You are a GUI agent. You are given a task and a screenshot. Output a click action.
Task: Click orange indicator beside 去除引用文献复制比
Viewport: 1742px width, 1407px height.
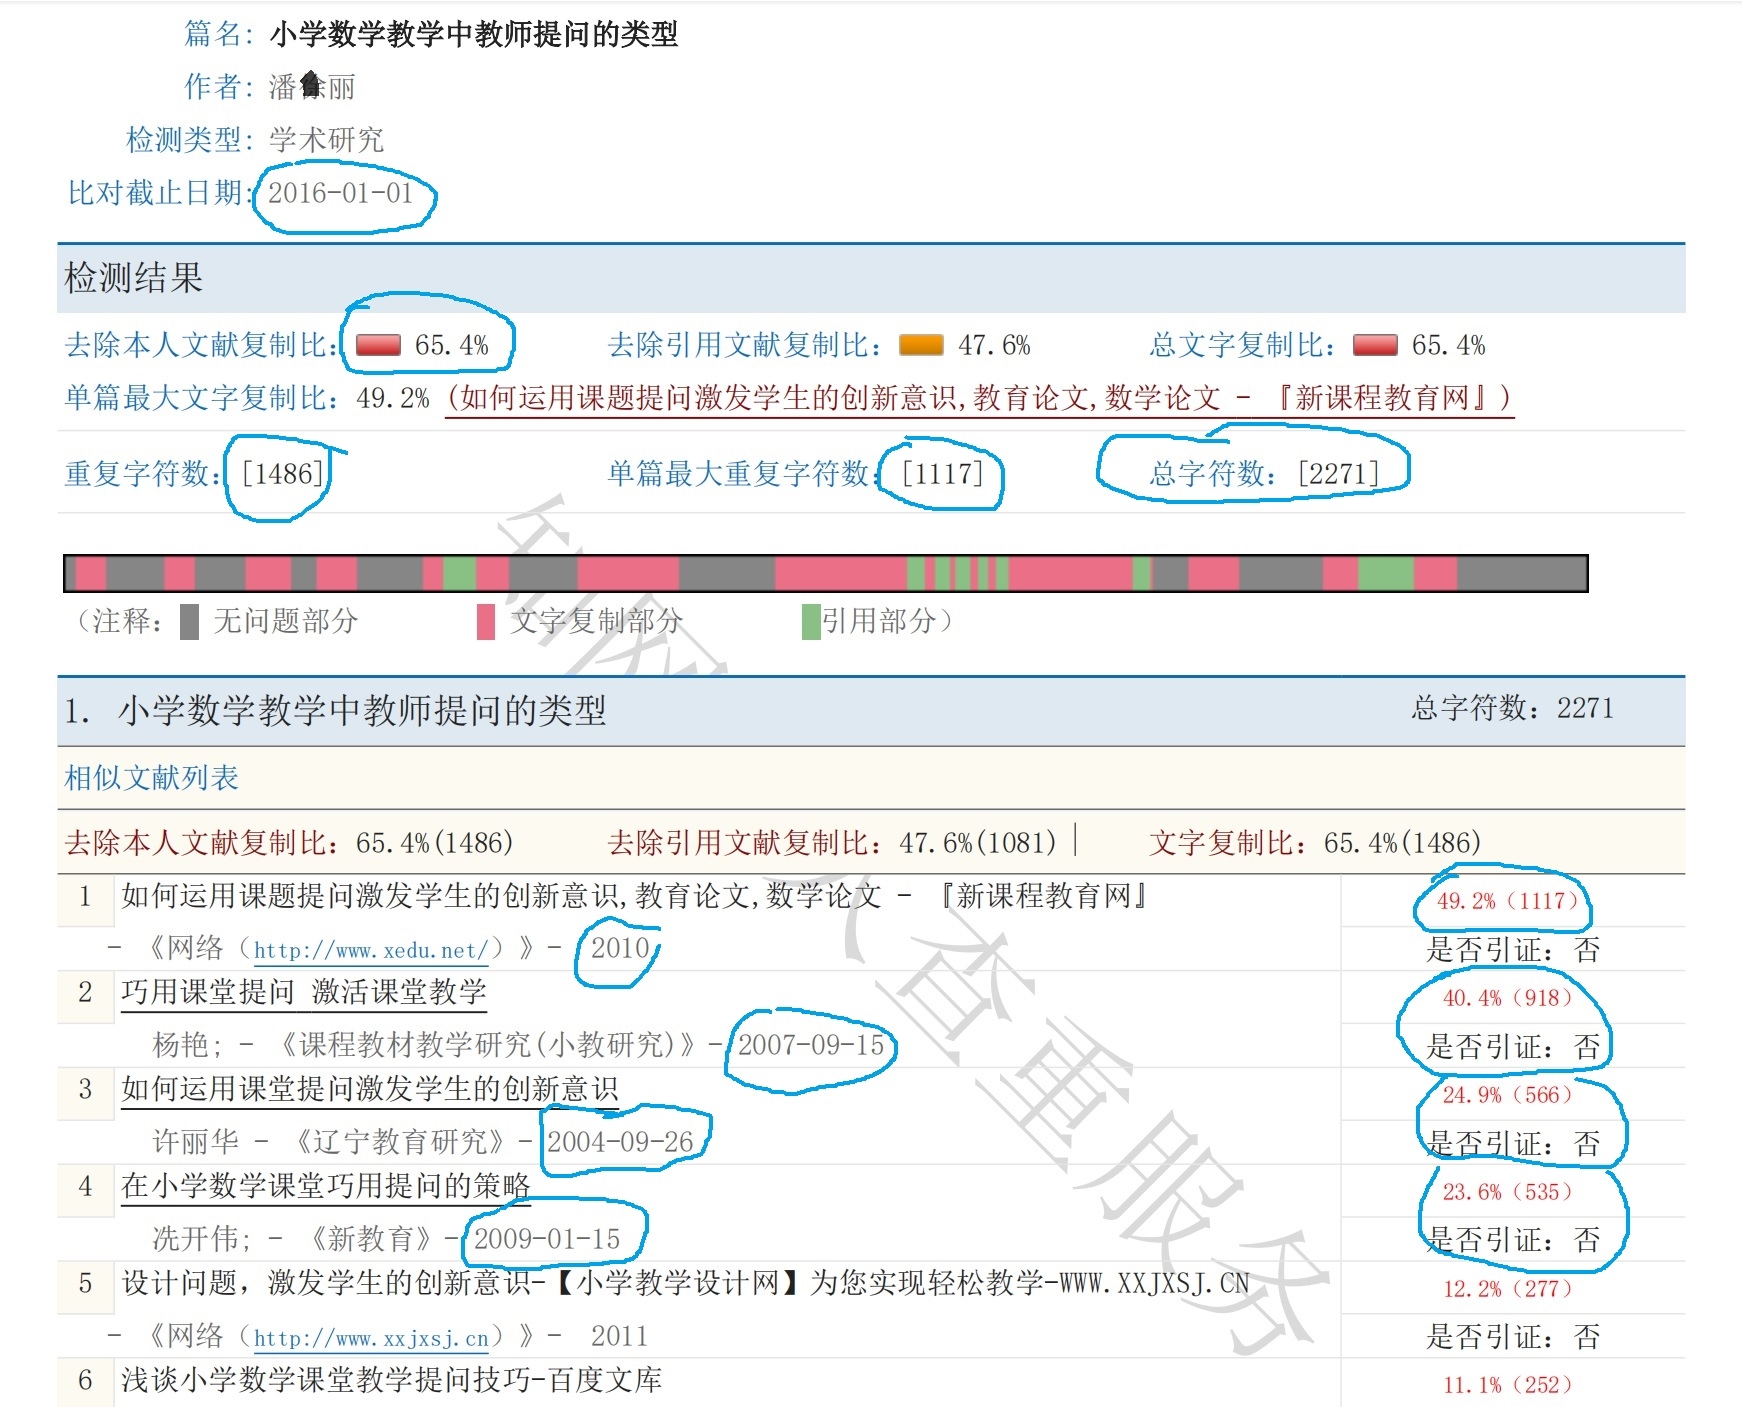click(x=921, y=345)
